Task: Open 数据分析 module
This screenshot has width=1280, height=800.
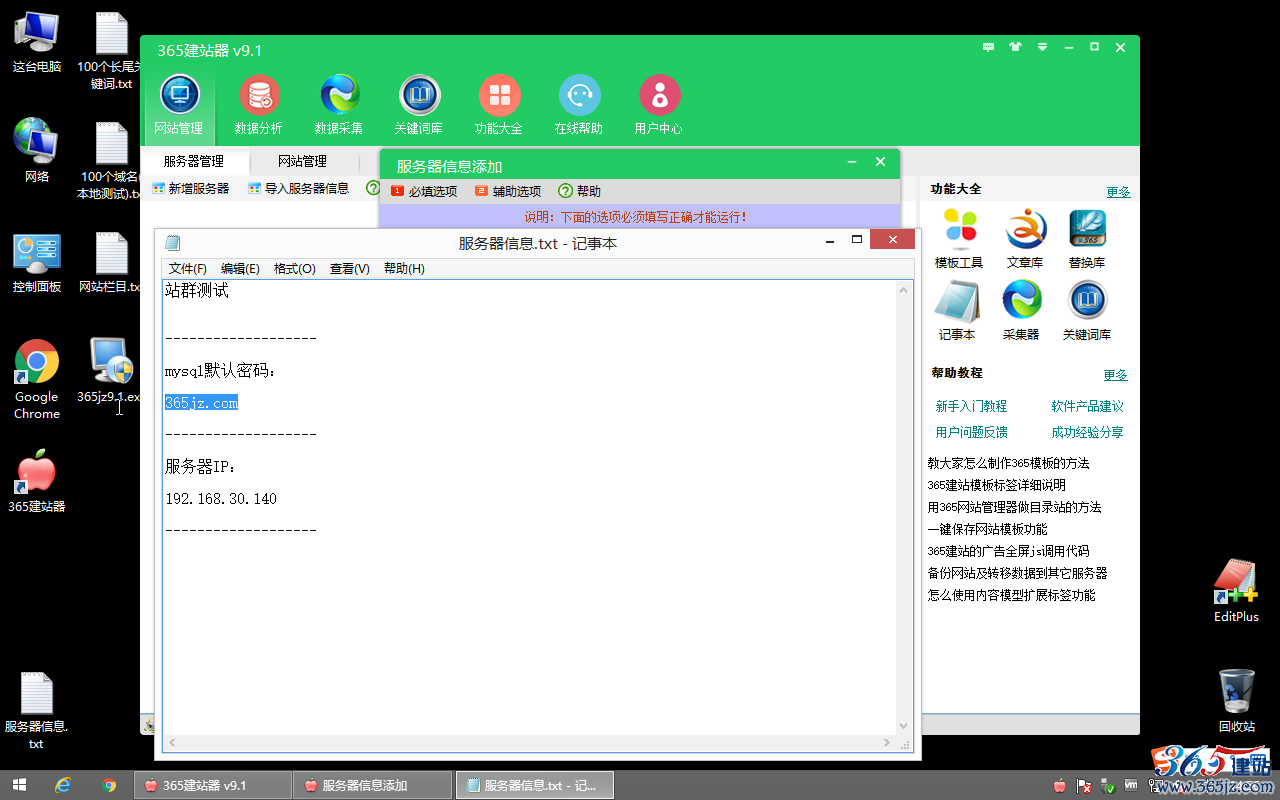Action: [x=259, y=105]
